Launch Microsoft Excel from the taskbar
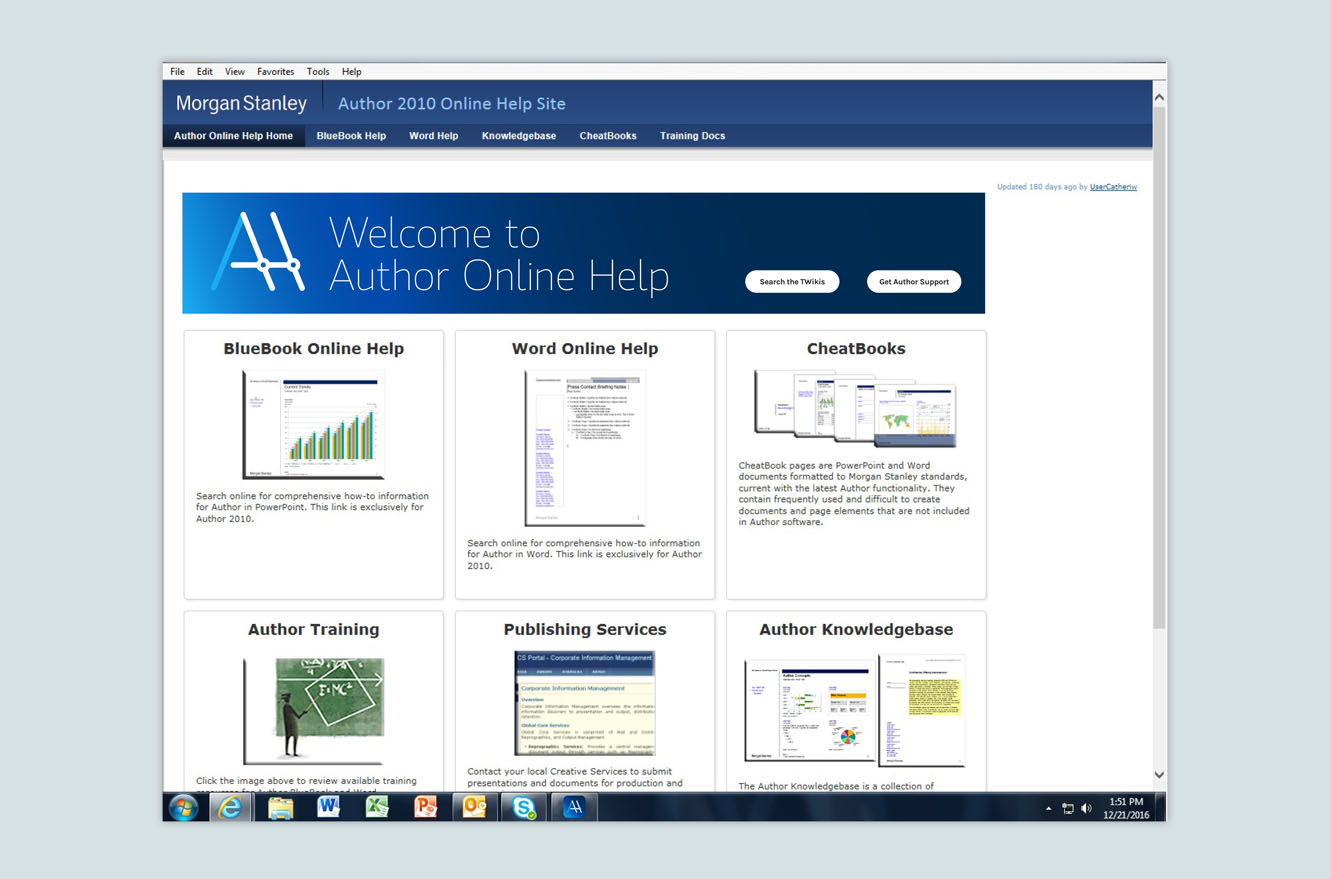The height and width of the screenshot is (879, 1331). click(x=377, y=807)
